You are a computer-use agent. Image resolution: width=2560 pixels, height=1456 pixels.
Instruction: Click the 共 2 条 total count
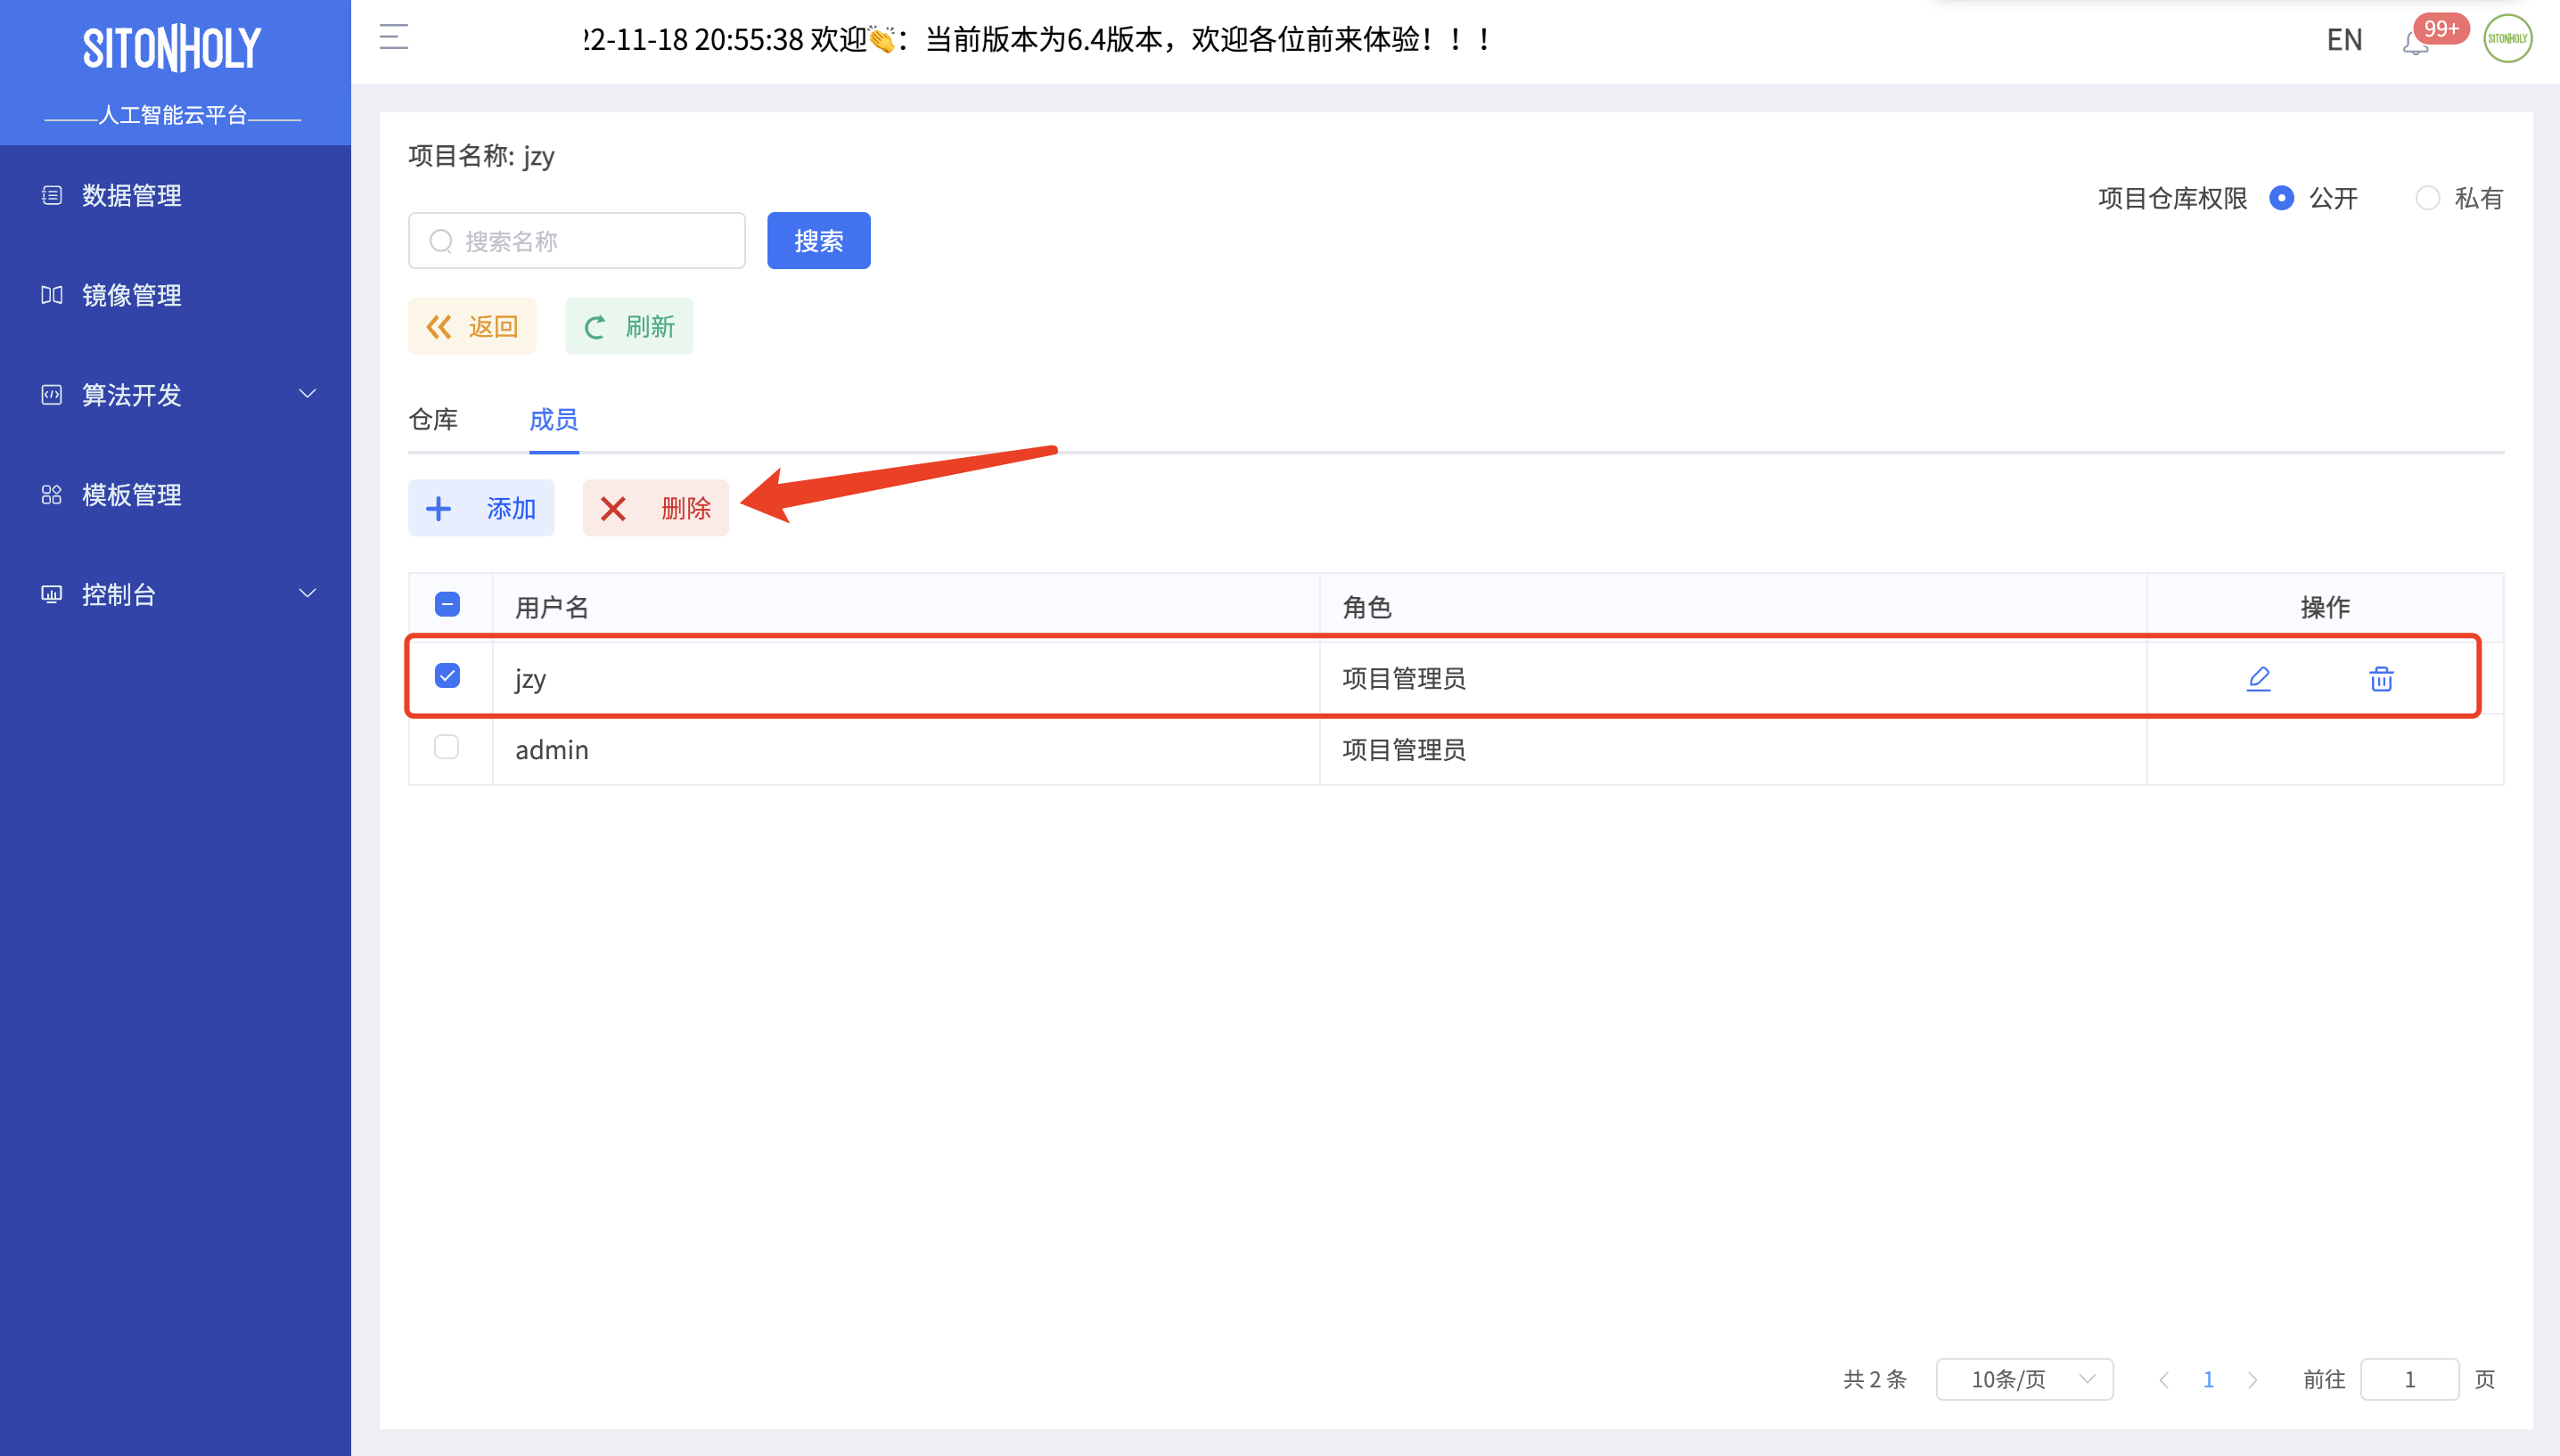[1875, 1380]
